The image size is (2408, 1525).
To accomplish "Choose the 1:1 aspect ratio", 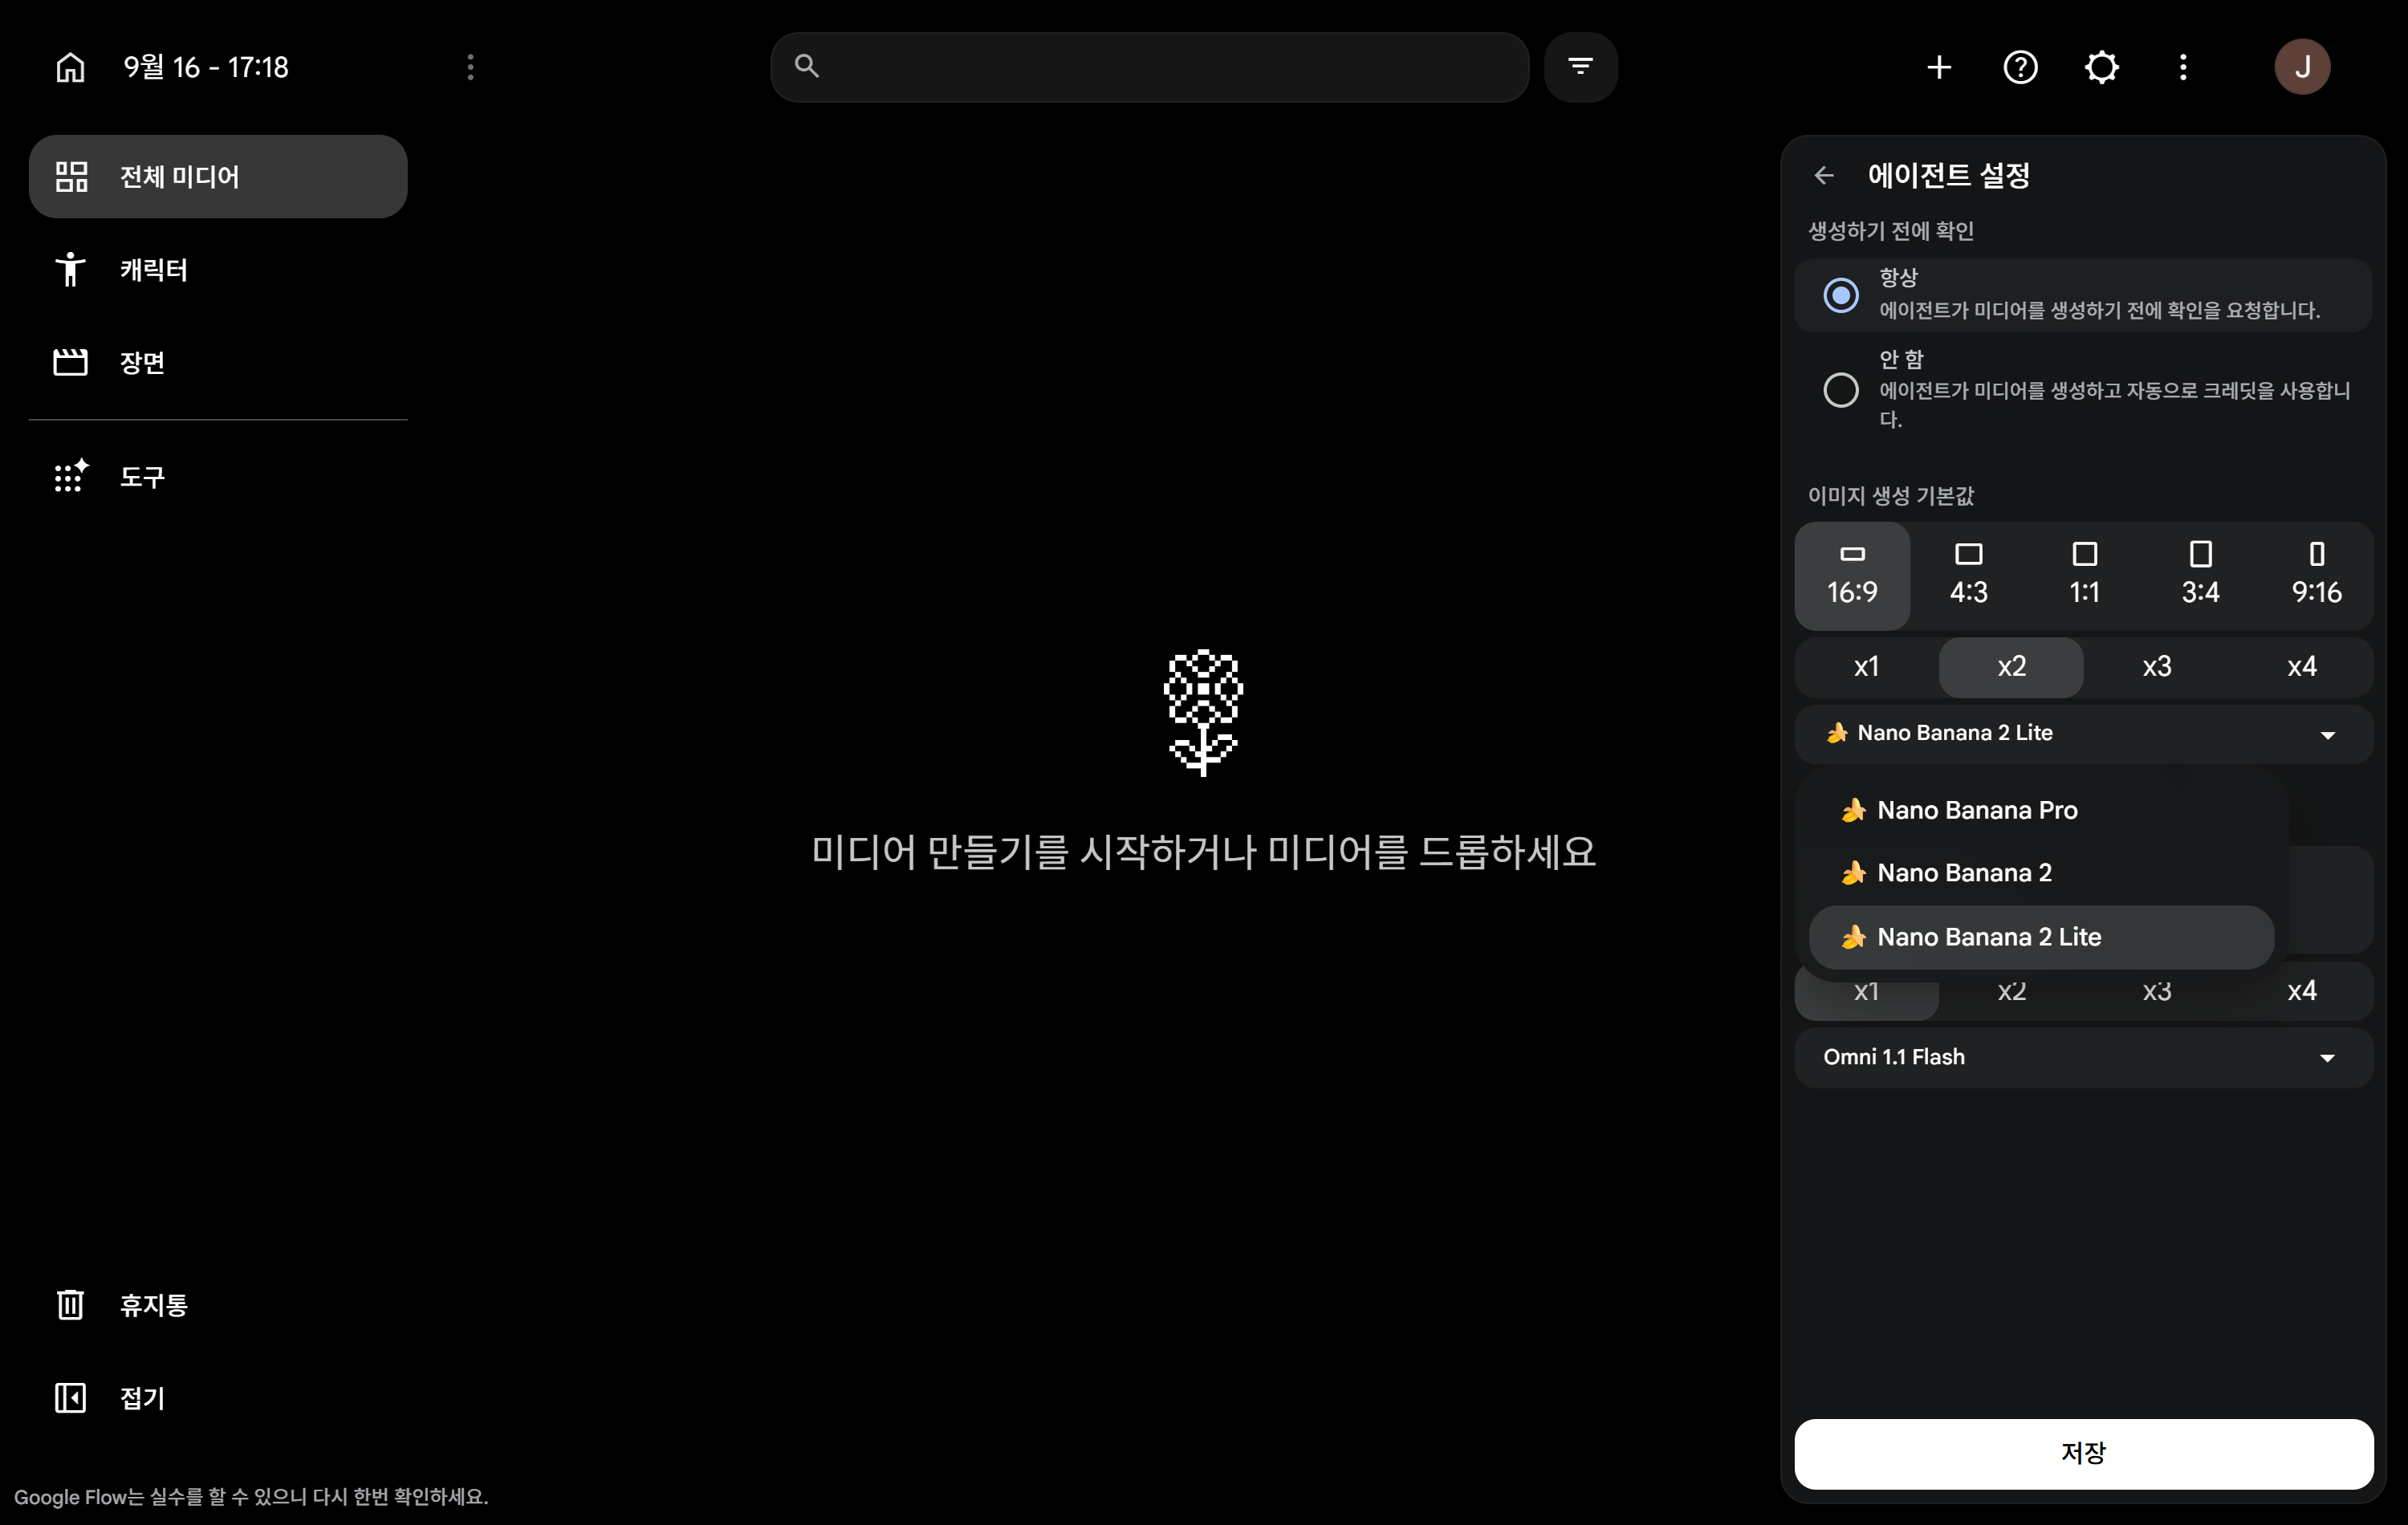I will [2084, 576].
